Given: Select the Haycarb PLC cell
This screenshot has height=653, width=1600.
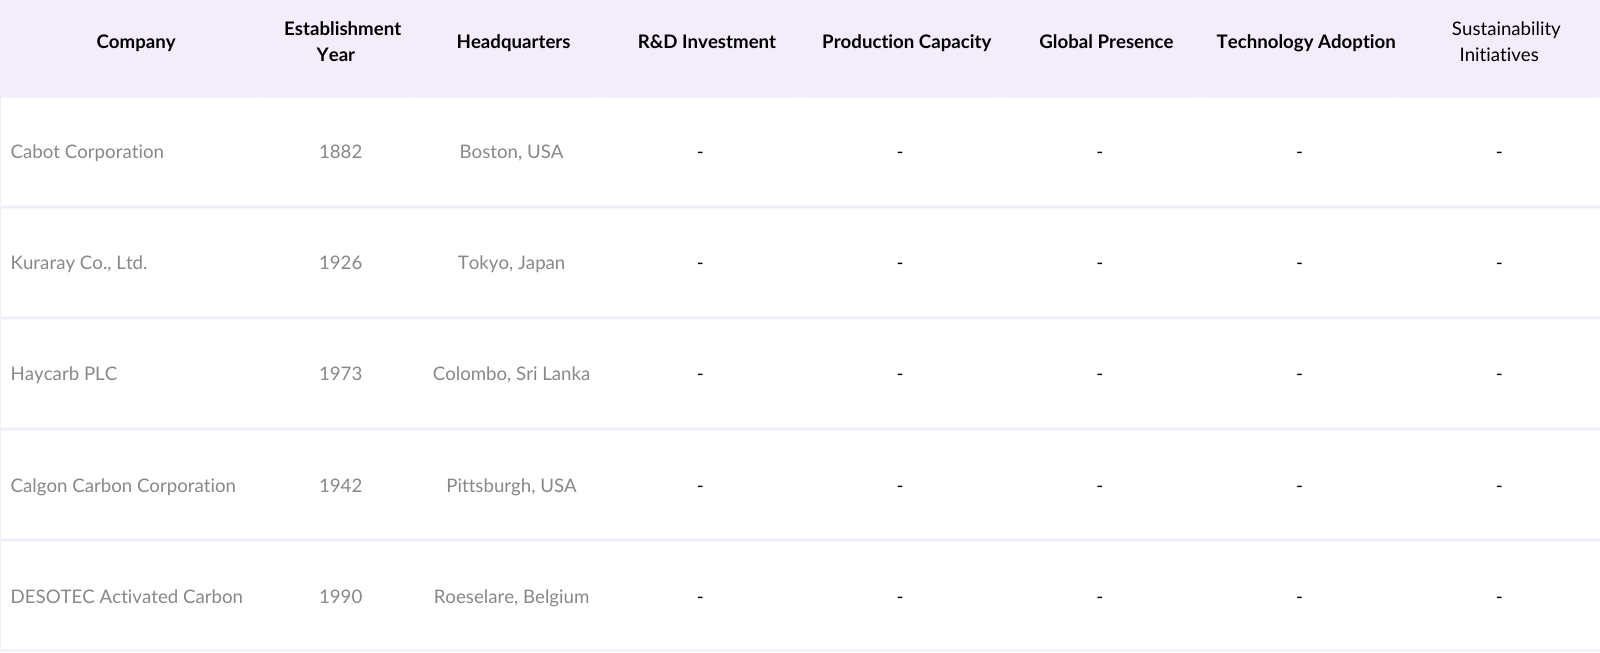Looking at the screenshot, I should pos(64,373).
